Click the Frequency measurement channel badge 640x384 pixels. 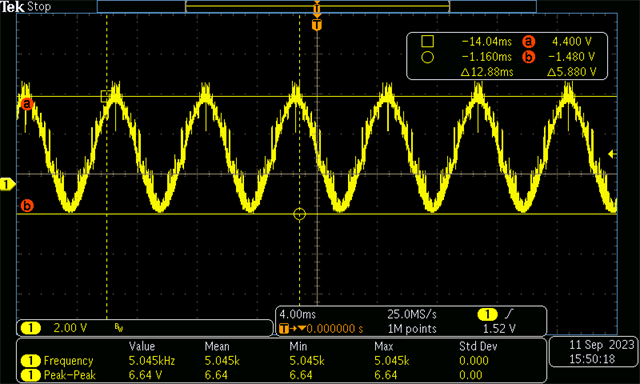point(31,361)
